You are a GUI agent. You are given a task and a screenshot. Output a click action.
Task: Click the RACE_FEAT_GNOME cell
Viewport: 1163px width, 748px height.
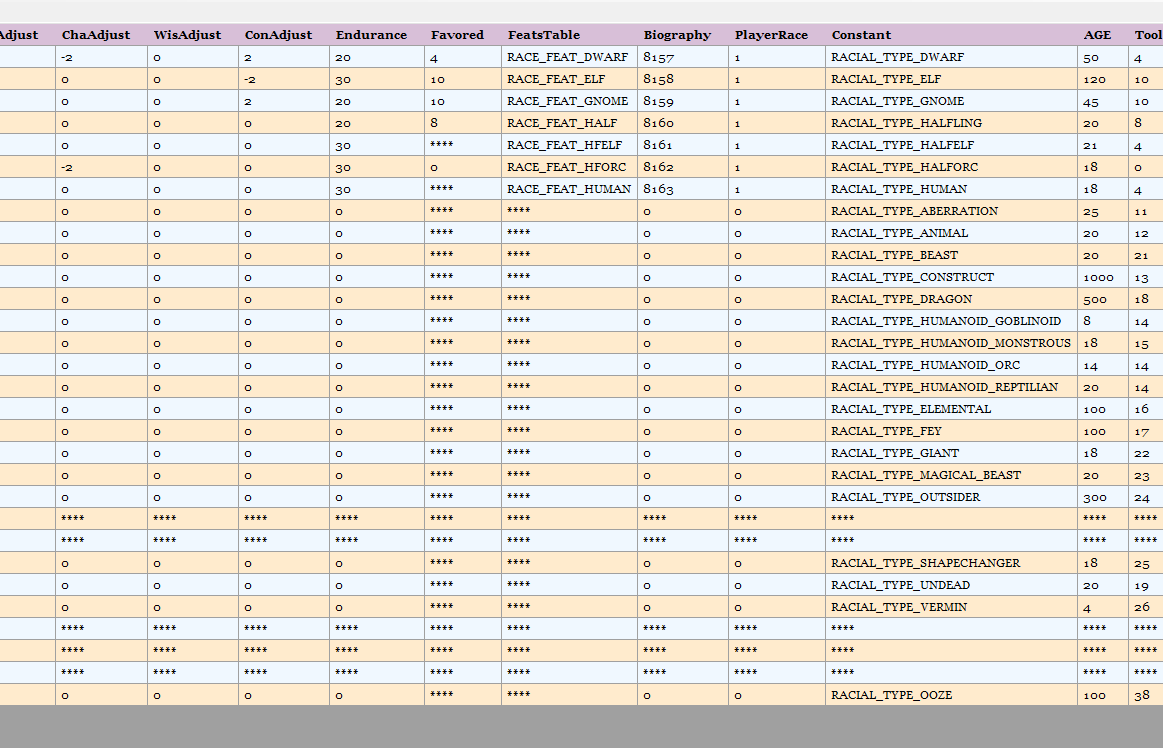(x=567, y=101)
